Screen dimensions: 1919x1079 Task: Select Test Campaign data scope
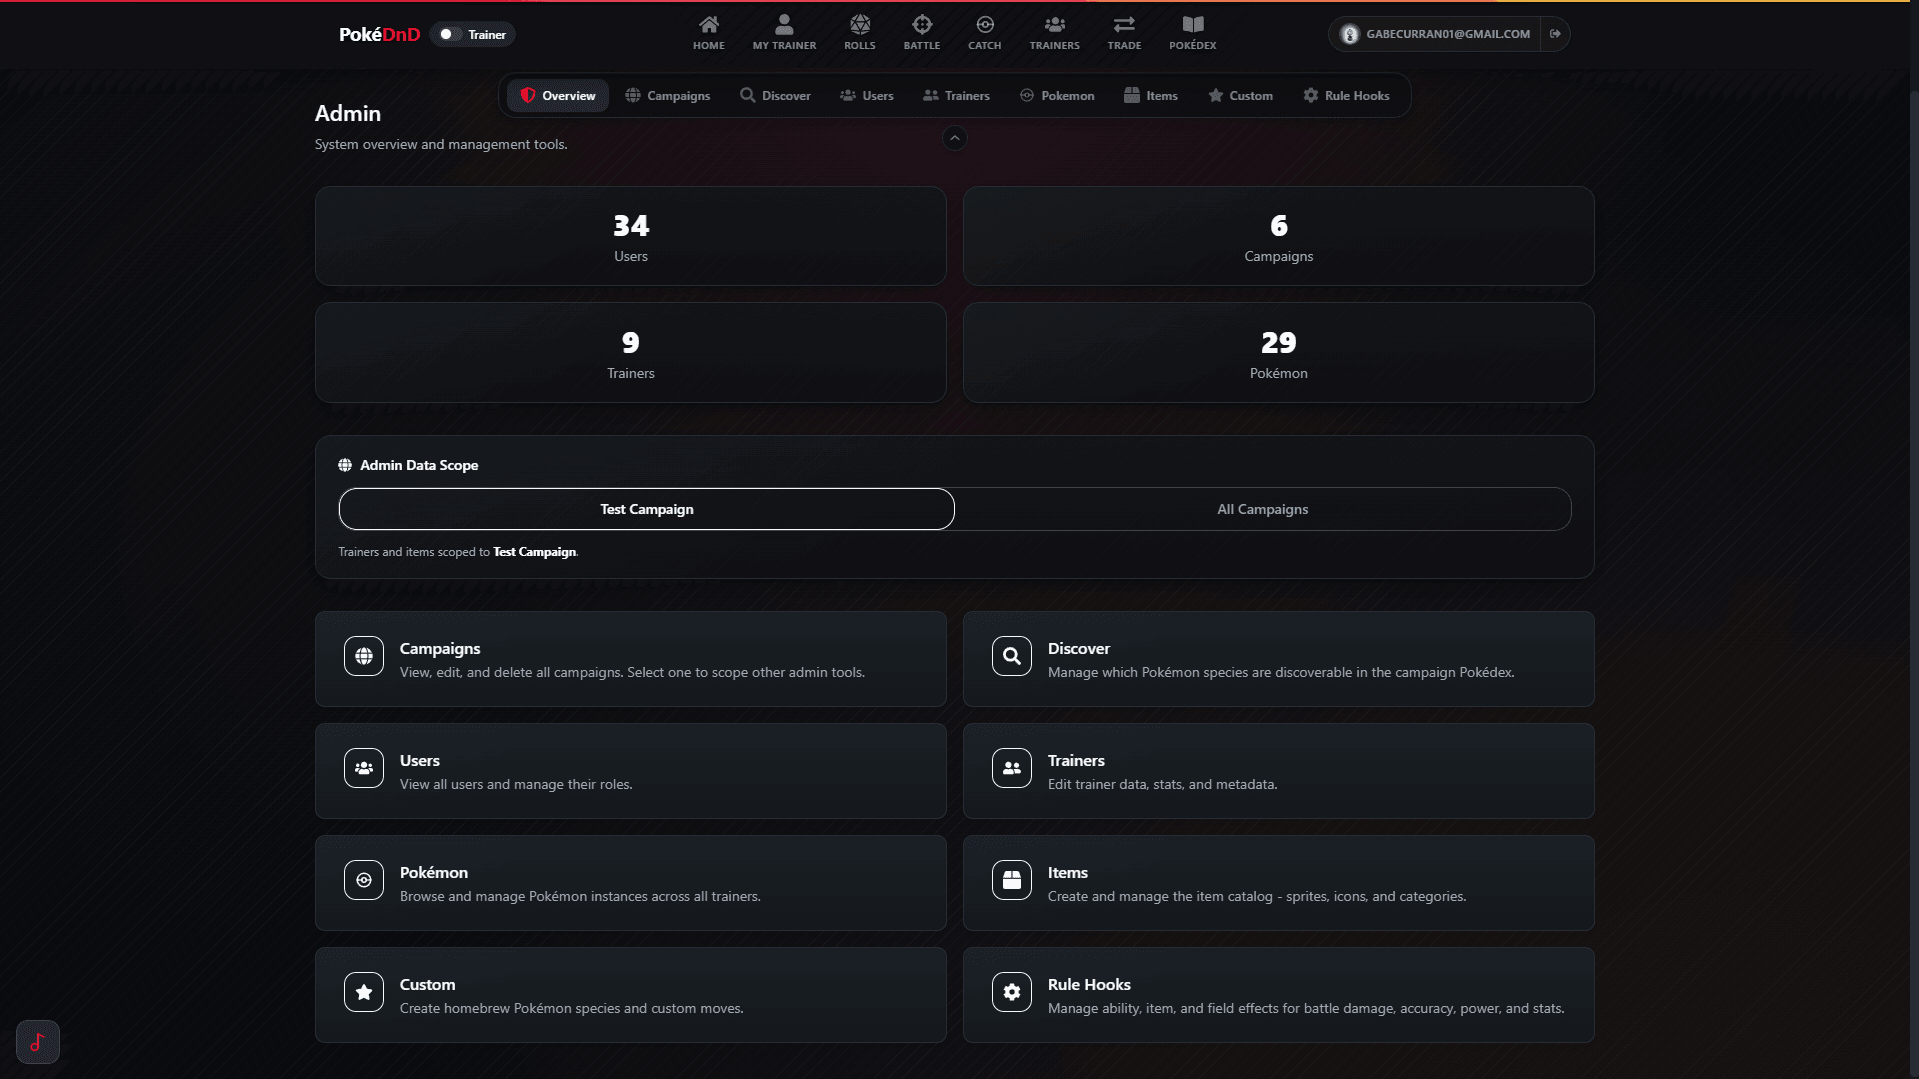[647, 509]
